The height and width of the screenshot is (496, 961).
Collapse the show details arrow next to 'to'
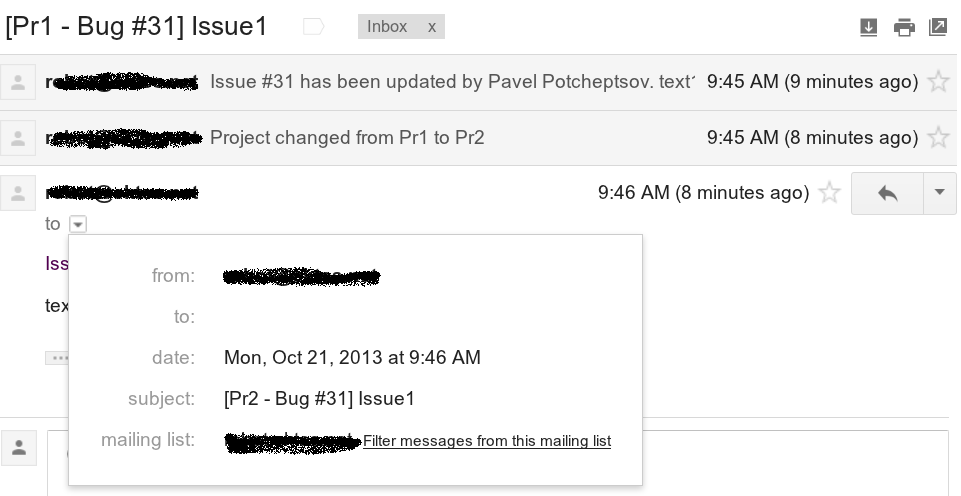(78, 224)
